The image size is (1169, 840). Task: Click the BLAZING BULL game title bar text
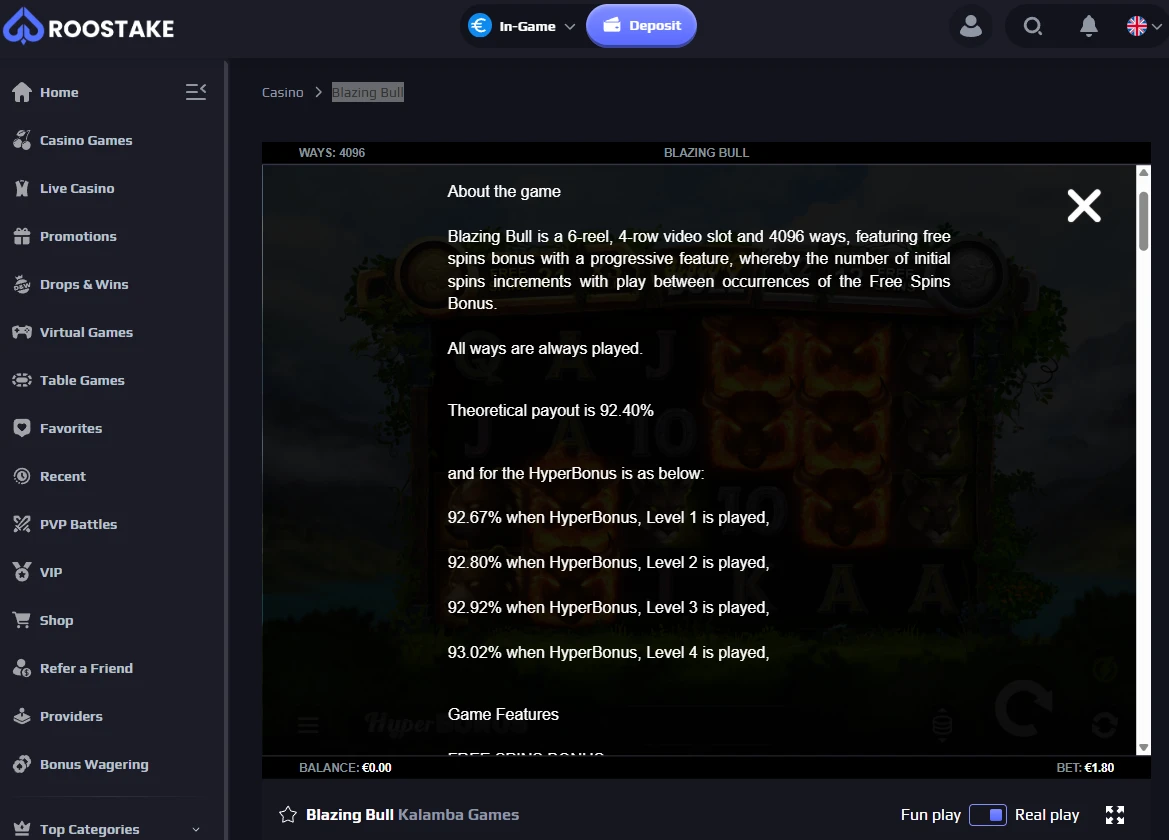pyautogui.click(x=706, y=153)
